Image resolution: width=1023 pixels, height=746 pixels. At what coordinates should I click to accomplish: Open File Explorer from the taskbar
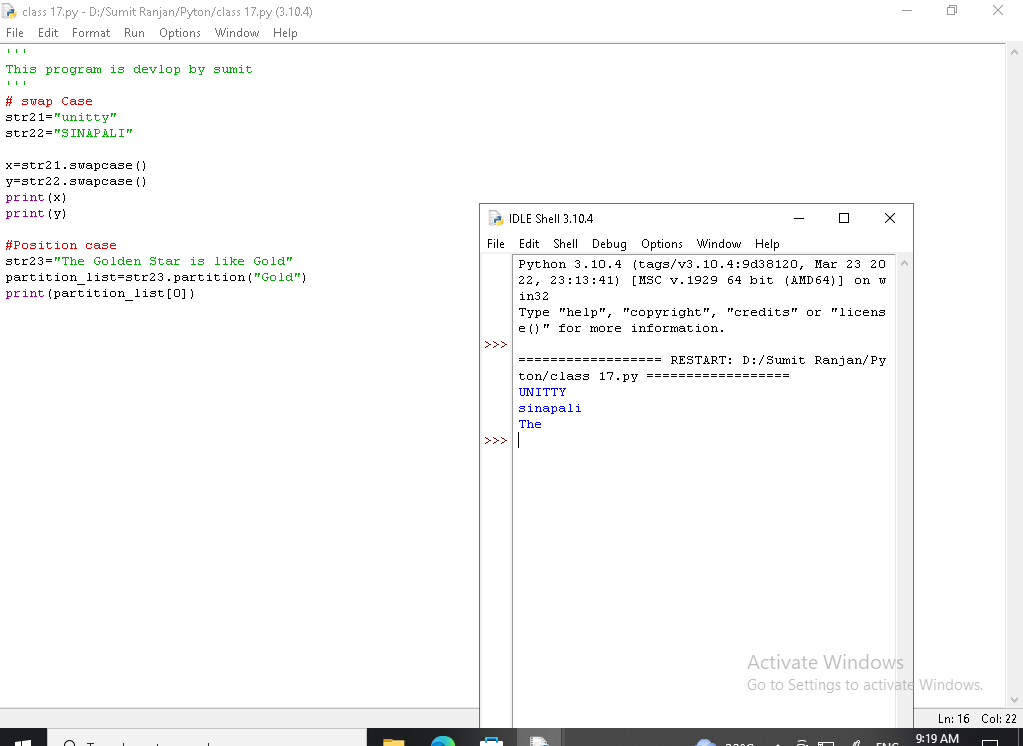tap(394, 741)
